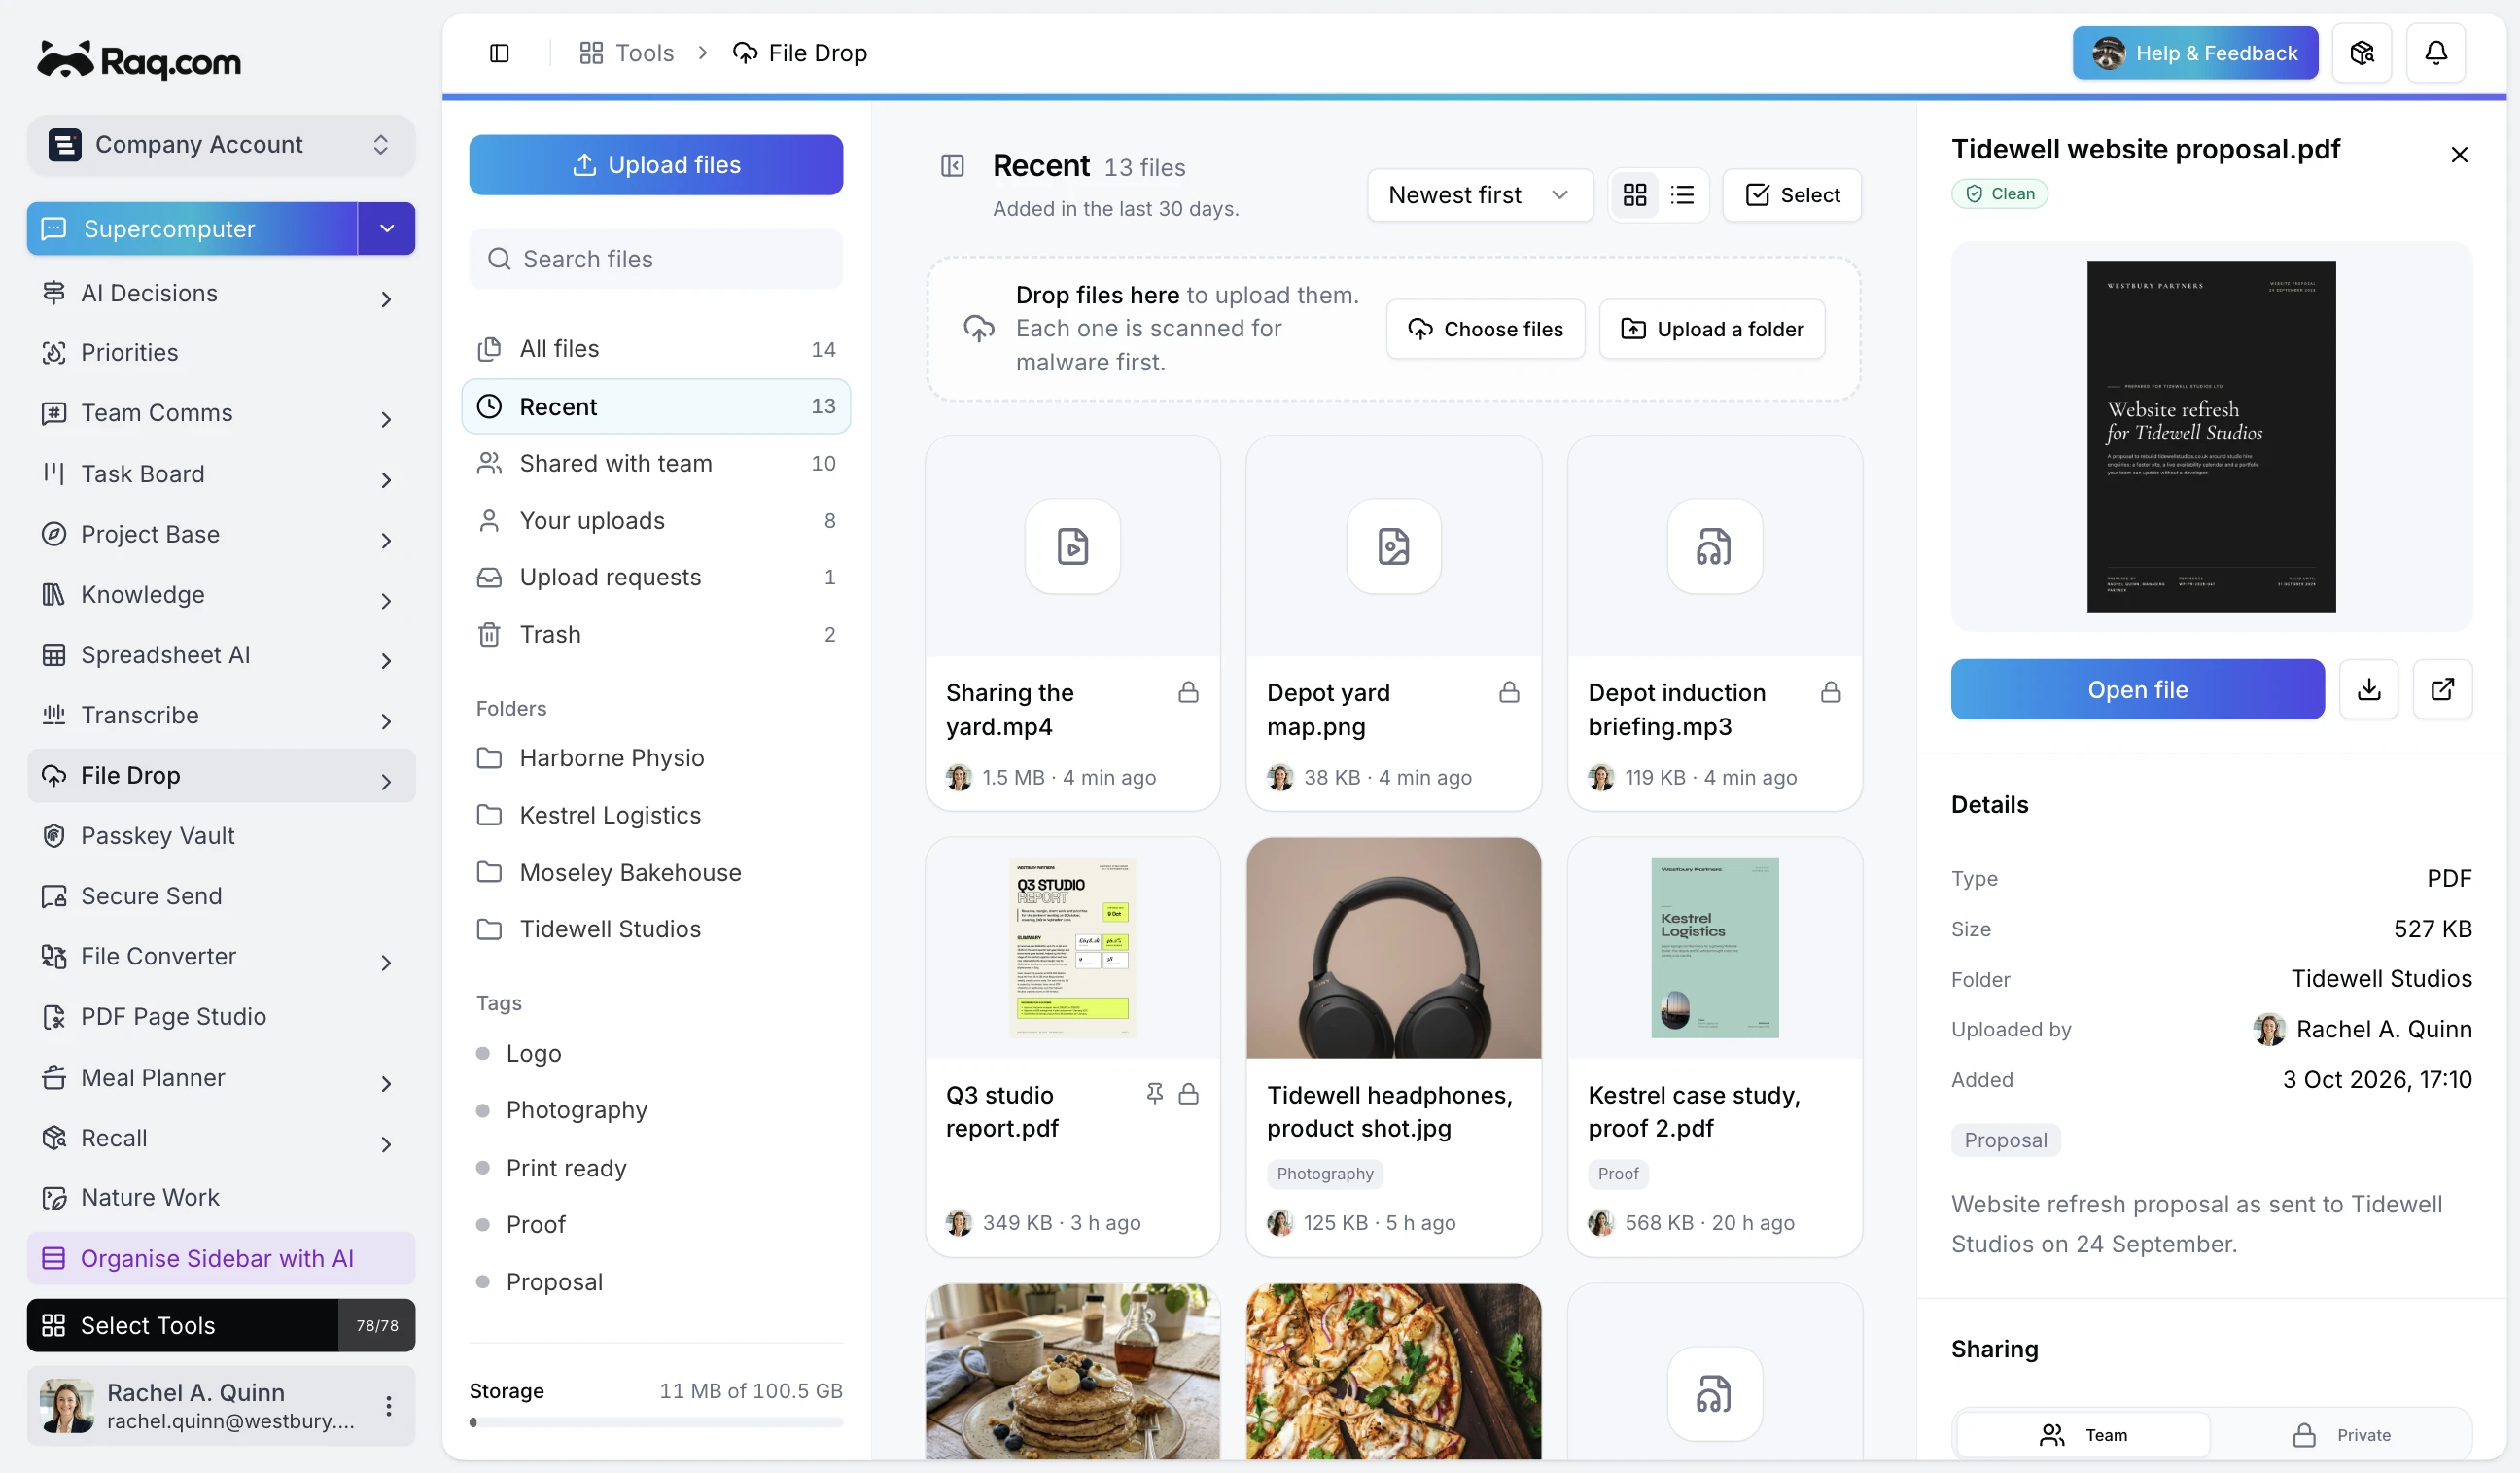The height and width of the screenshot is (1473, 2520).
Task: Expand Knowledge submenu
Action: pos(386,600)
